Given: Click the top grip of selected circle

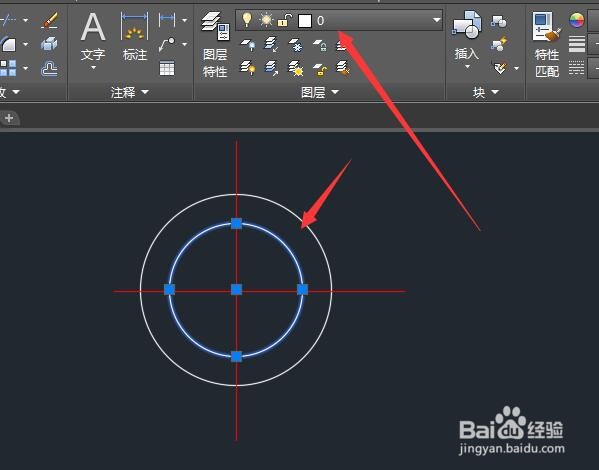Looking at the screenshot, I should tap(236, 223).
